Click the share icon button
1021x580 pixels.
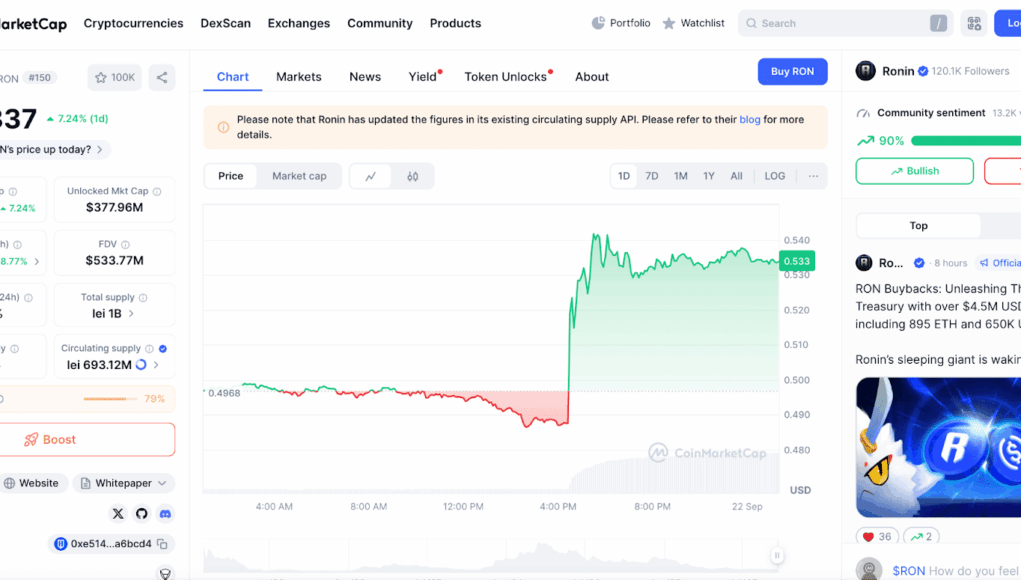tap(161, 77)
